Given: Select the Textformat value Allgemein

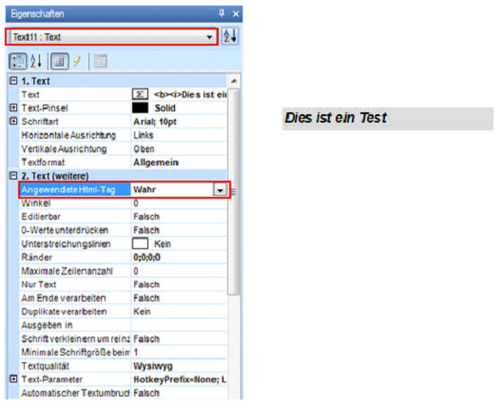Looking at the screenshot, I should [156, 162].
